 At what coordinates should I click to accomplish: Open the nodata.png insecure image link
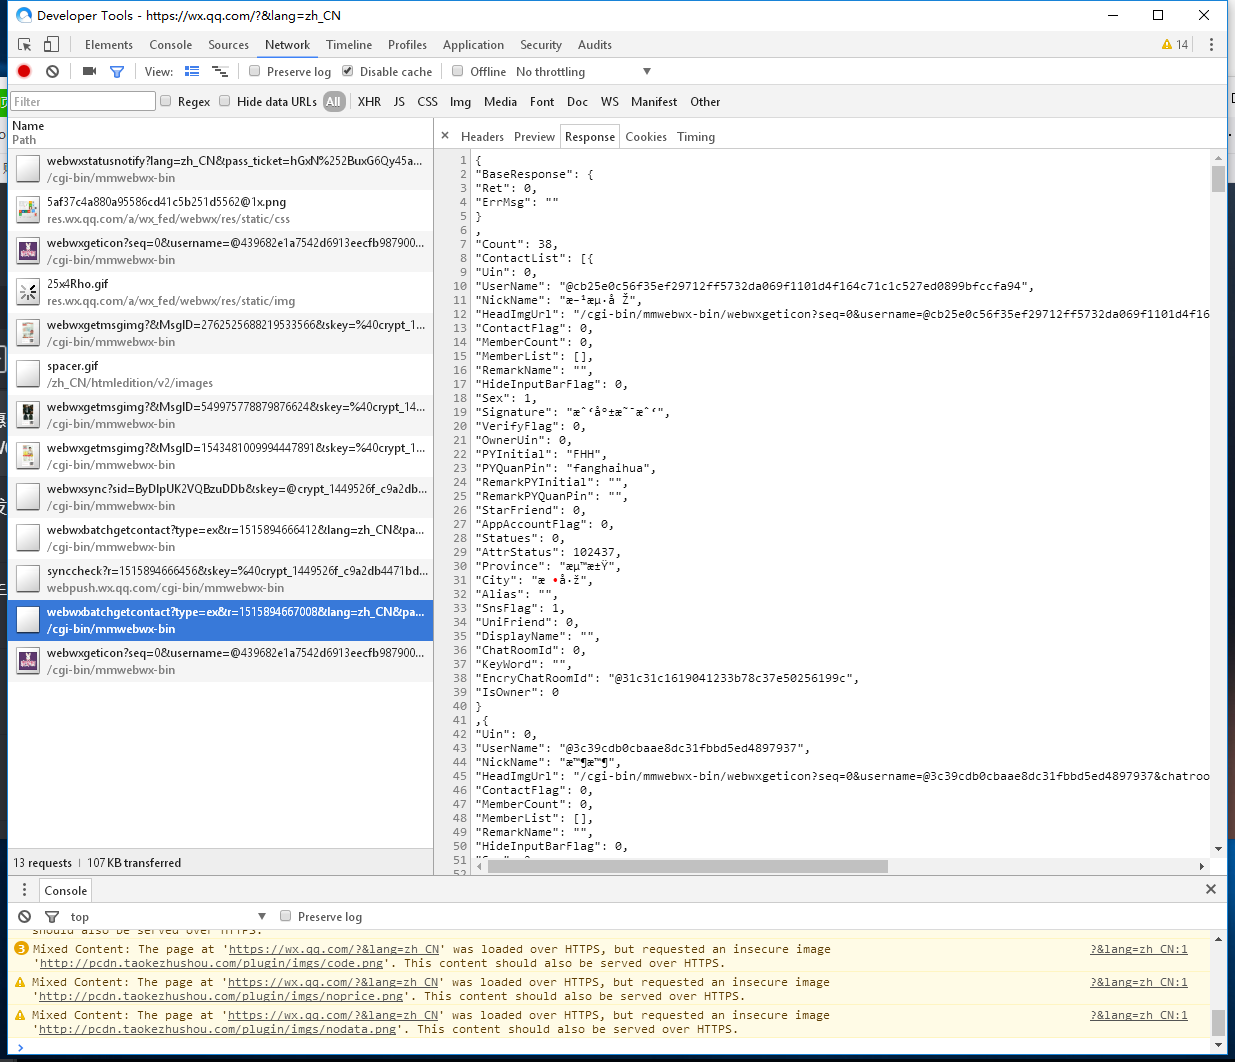click(x=218, y=1030)
